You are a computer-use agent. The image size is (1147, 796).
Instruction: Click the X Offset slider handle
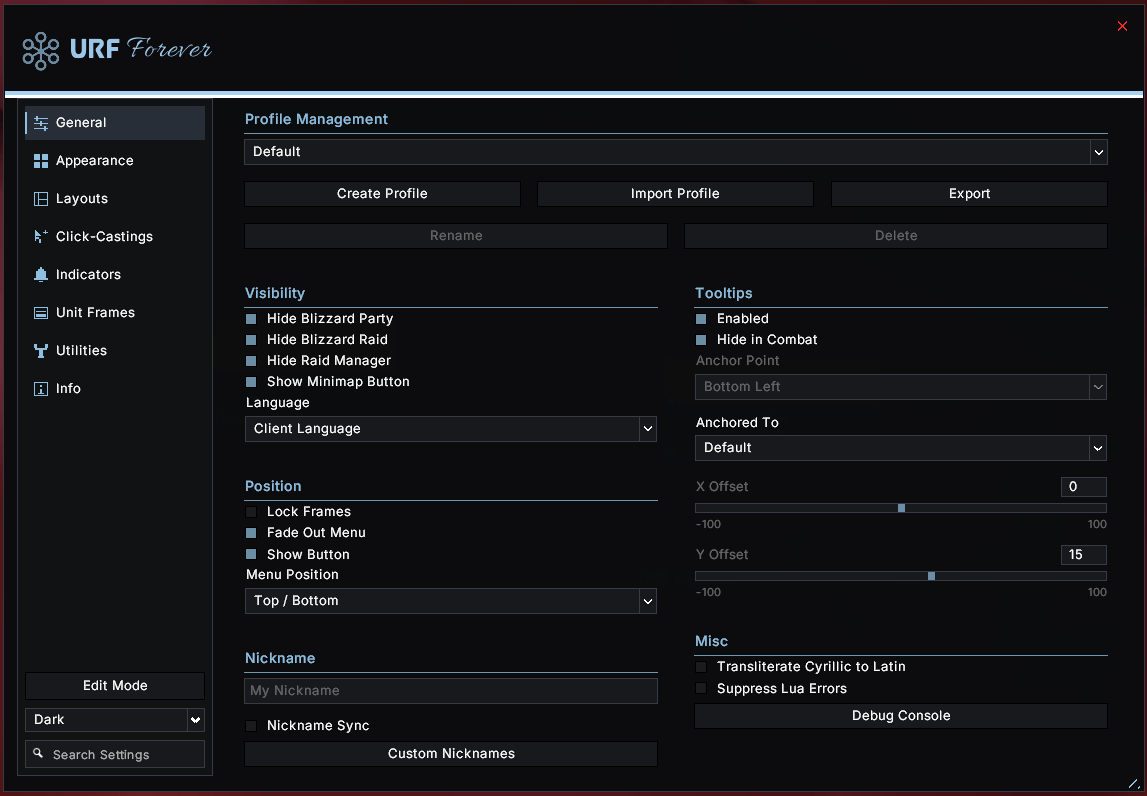click(x=901, y=508)
